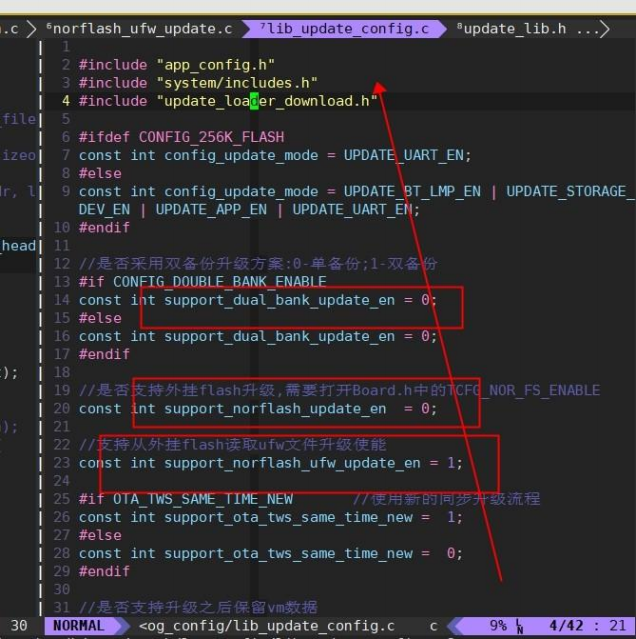Select the lib_update_config.c tab
Screen dimensions: 636x639
pyautogui.click(x=344, y=29)
